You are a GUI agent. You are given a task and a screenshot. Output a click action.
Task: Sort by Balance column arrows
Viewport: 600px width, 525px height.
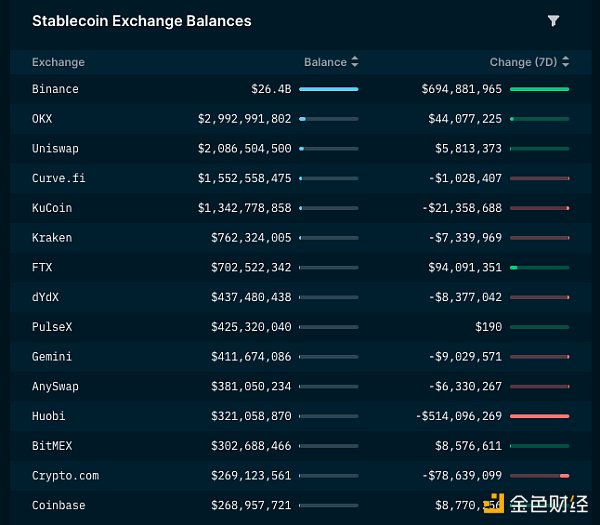click(x=355, y=62)
